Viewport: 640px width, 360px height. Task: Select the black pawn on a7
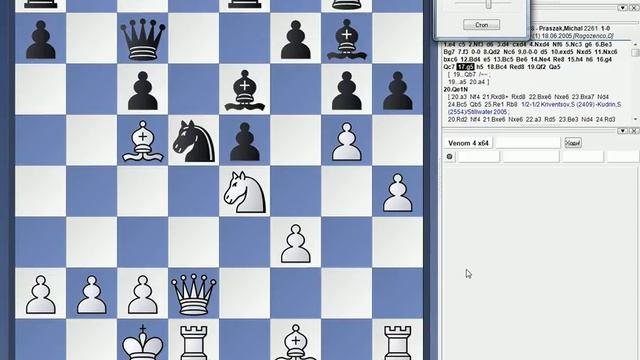tap(40, 39)
